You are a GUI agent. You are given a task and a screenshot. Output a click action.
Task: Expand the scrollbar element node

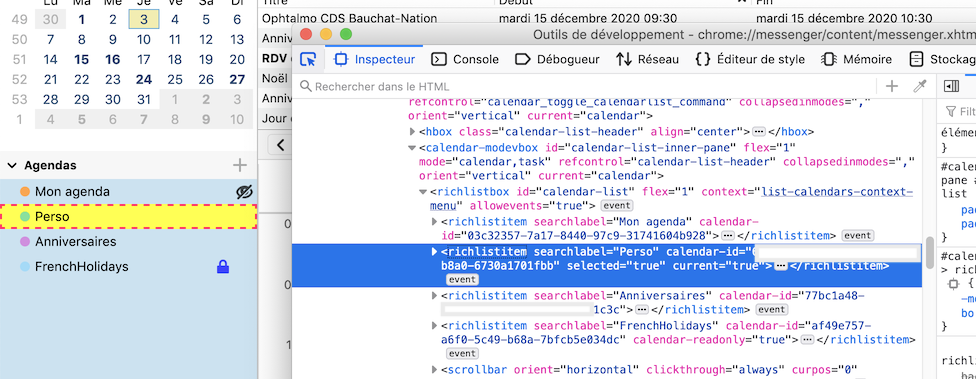(x=434, y=370)
